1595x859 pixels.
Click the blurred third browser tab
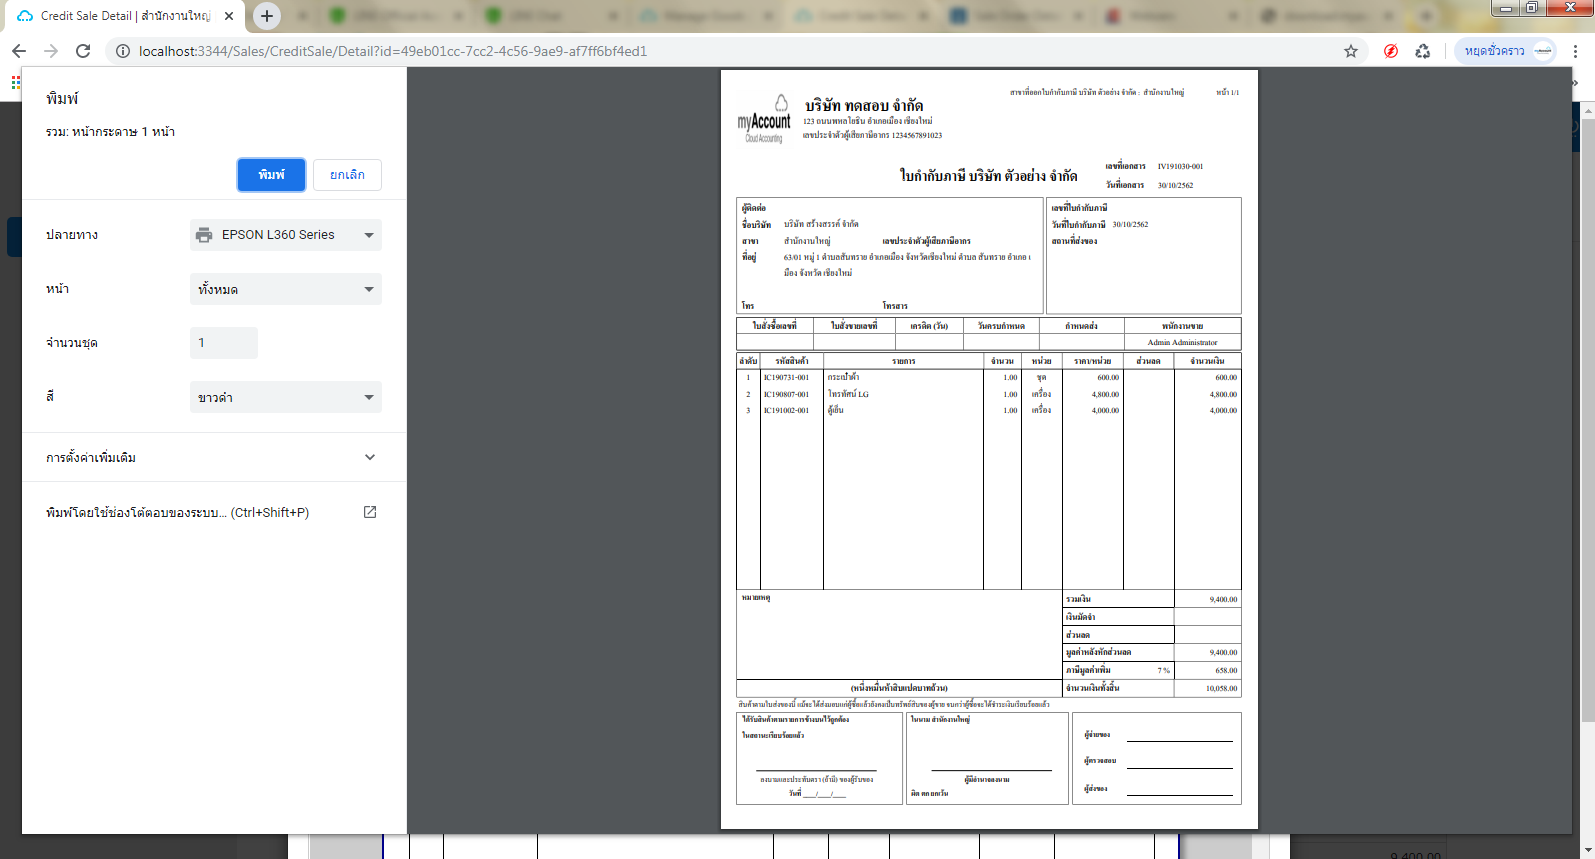pos(552,16)
